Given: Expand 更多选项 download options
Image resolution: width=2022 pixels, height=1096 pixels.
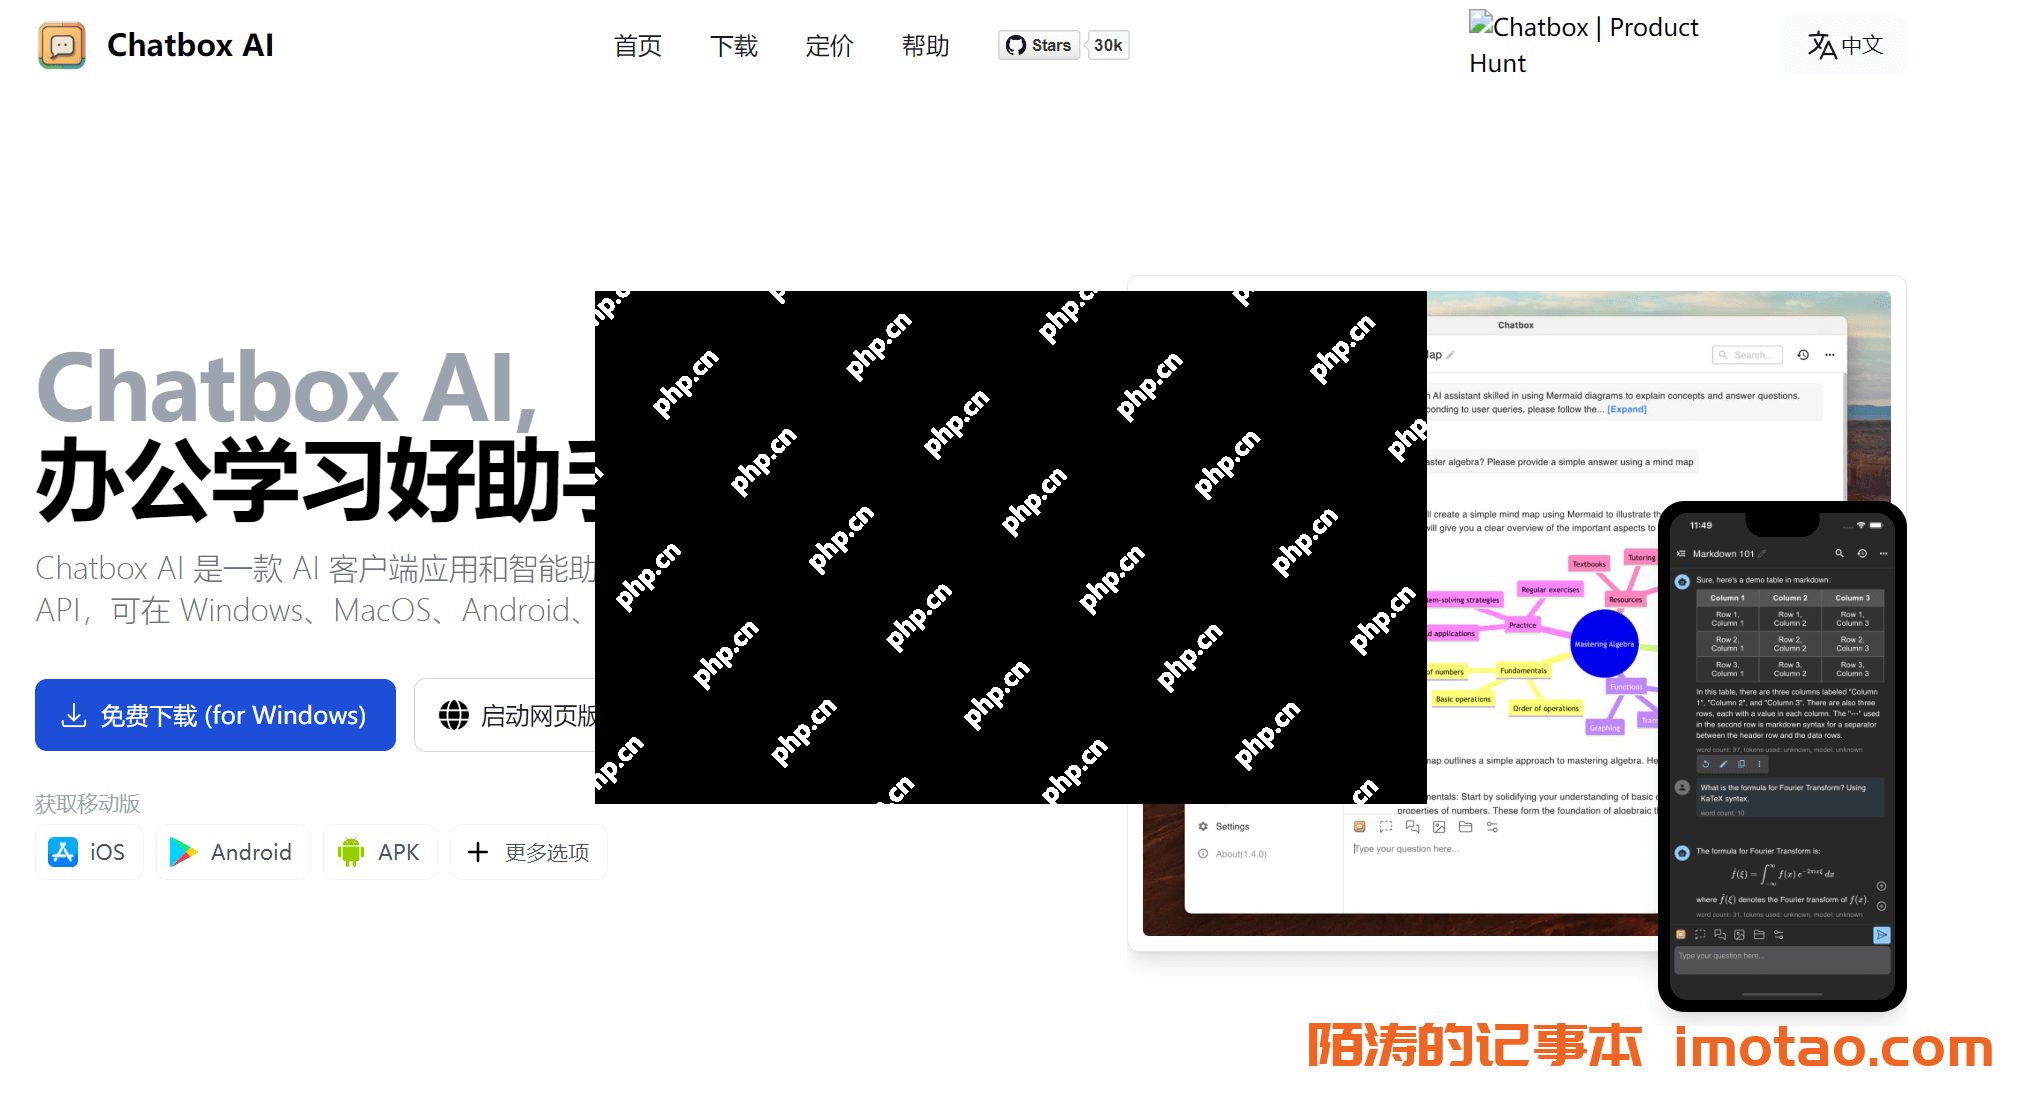Looking at the screenshot, I should coord(528,852).
